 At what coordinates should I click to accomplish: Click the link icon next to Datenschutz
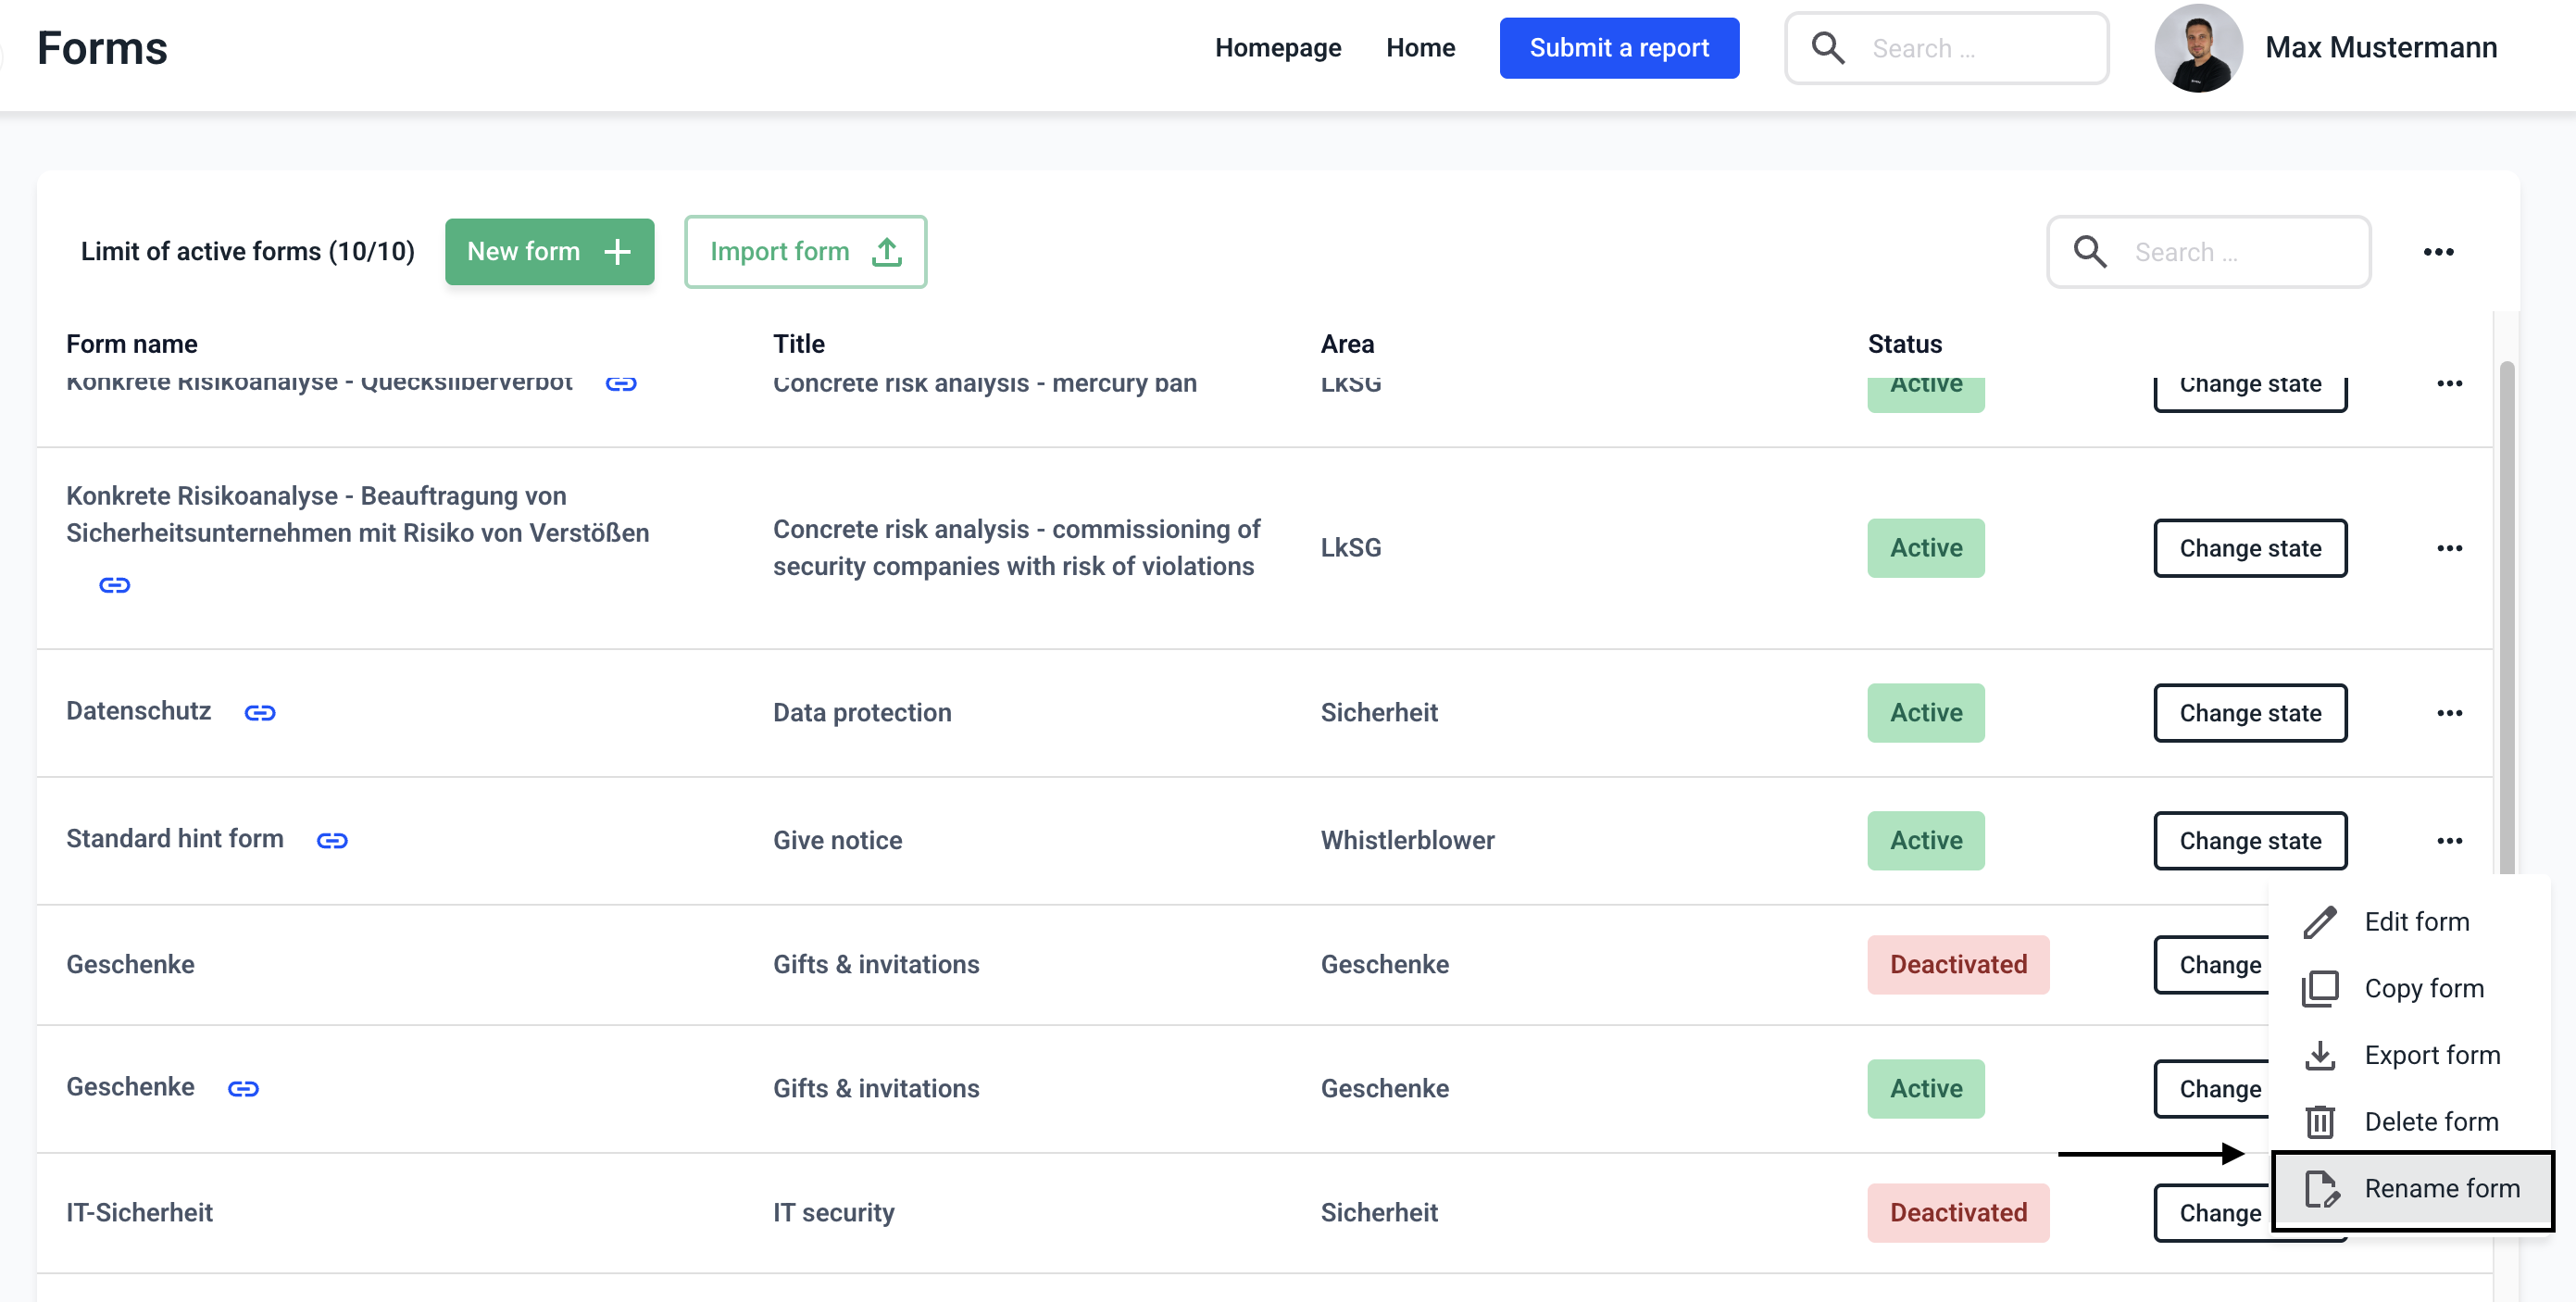tap(260, 712)
